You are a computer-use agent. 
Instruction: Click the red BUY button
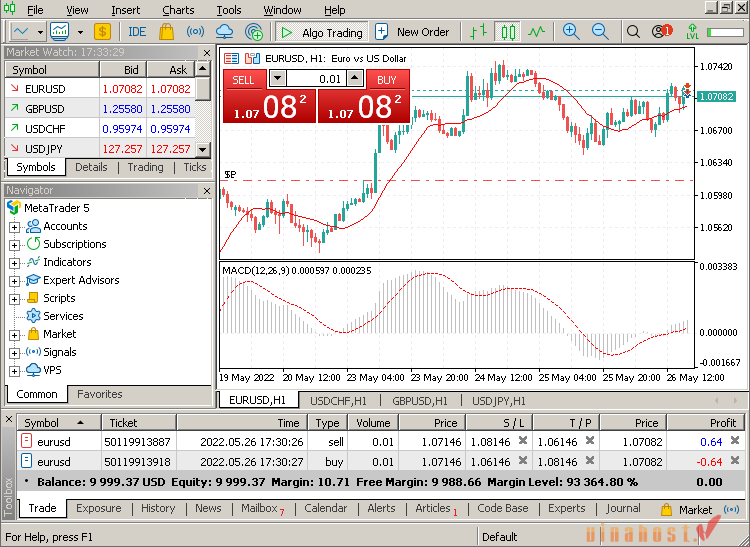387,79
